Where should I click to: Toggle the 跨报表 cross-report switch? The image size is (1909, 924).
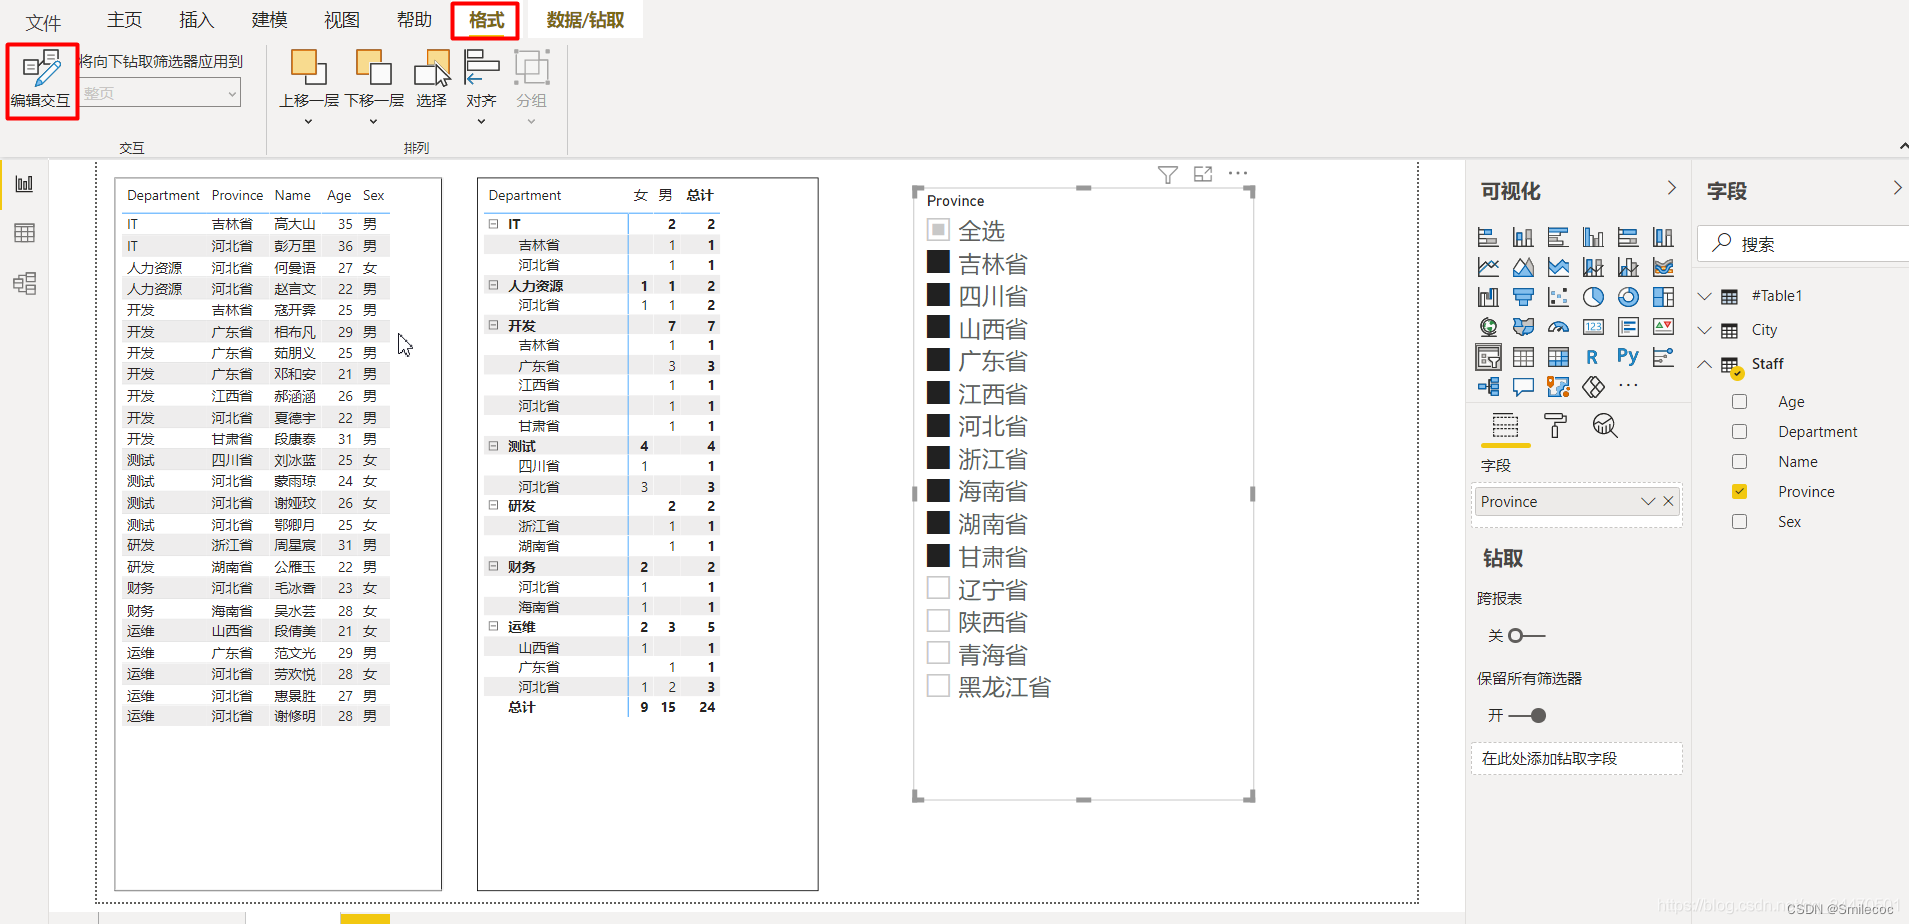point(1526,635)
